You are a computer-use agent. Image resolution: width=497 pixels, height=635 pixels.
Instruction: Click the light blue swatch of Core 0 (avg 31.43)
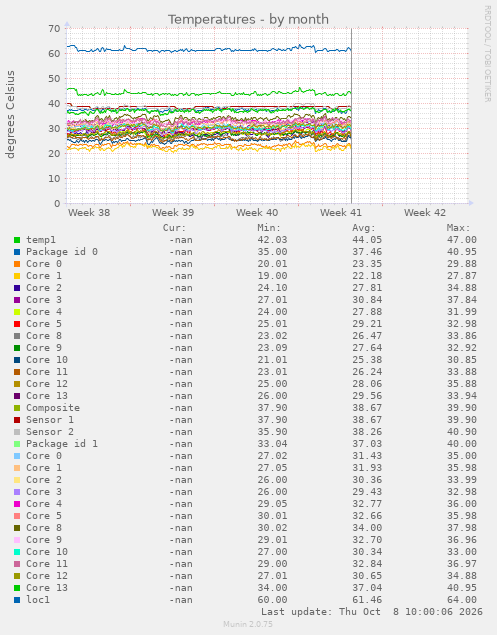pos(17,456)
